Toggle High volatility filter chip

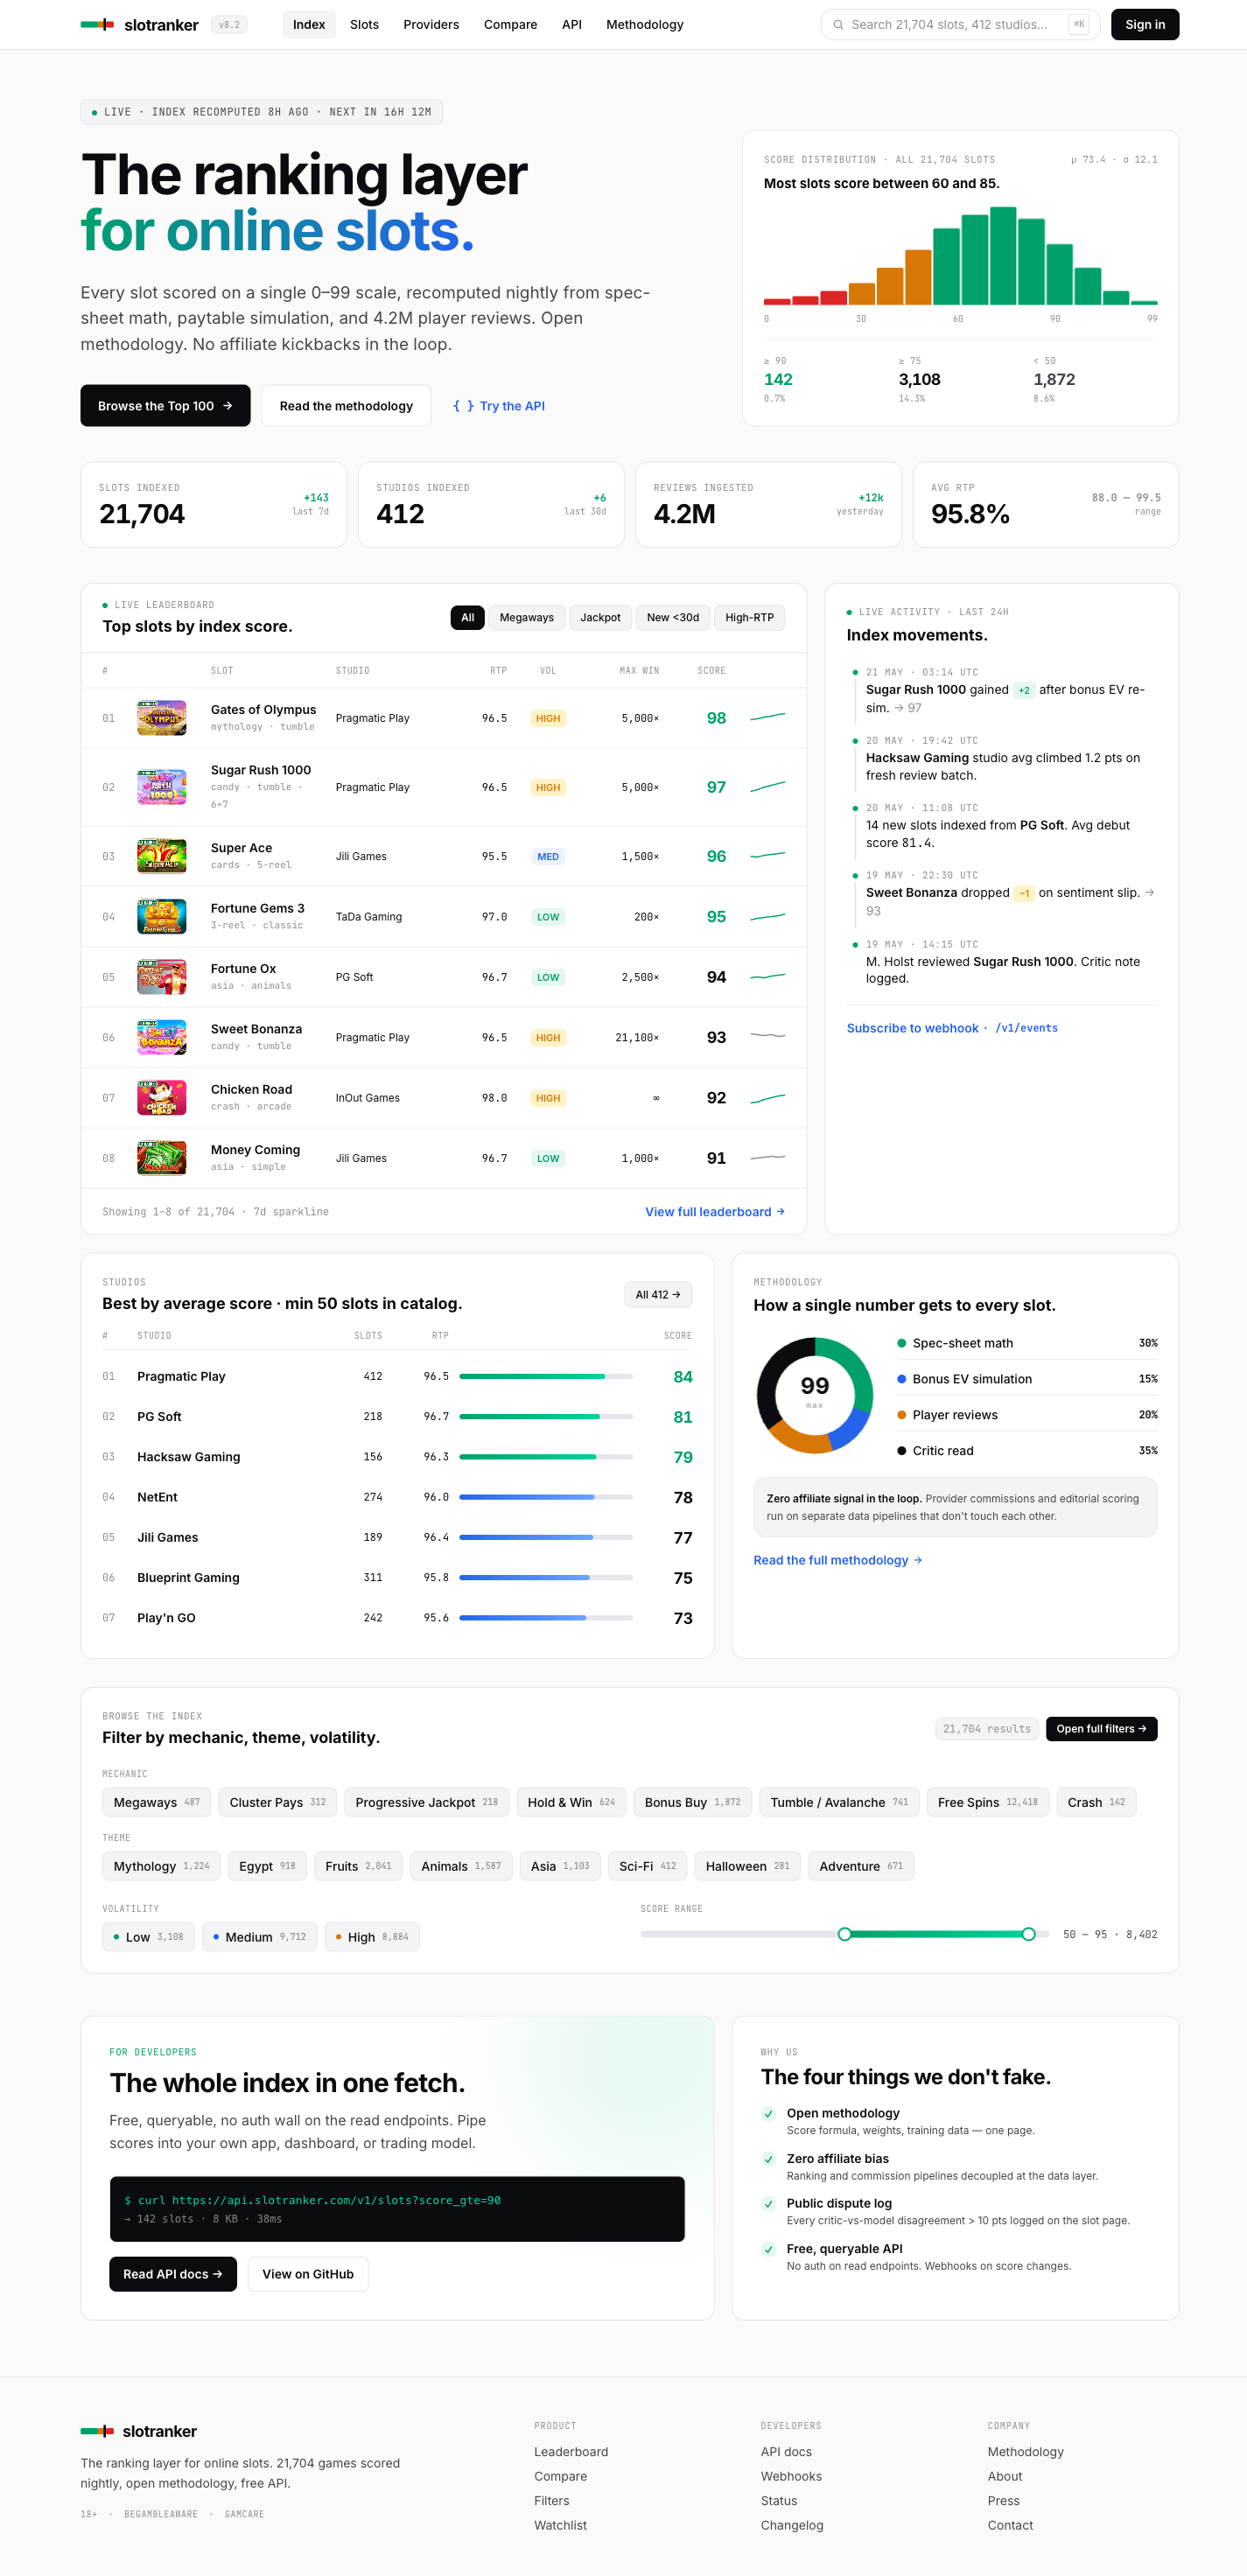pyautogui.click(x=372, y=1937)
